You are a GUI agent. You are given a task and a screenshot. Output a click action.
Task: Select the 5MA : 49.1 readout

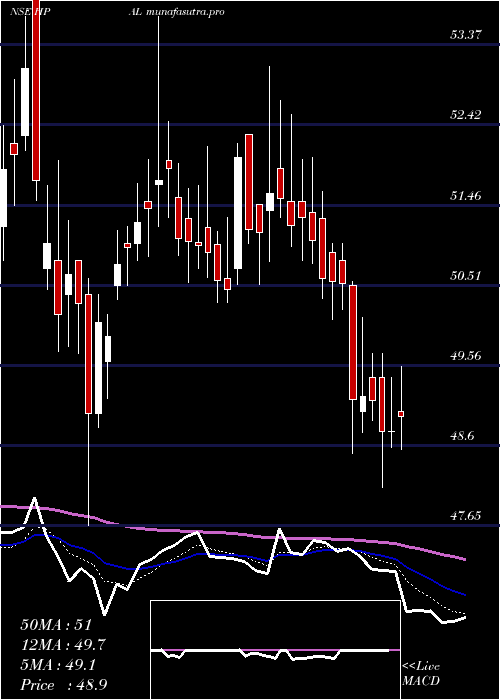click(x=58, y=665)
